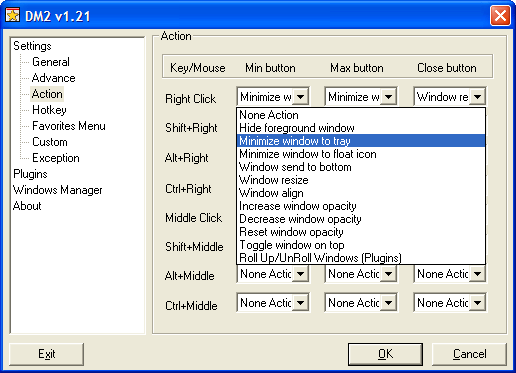516x373 pixels.
Task: Click the Ctrl+Right row label
Action: (x=188, y=189)
